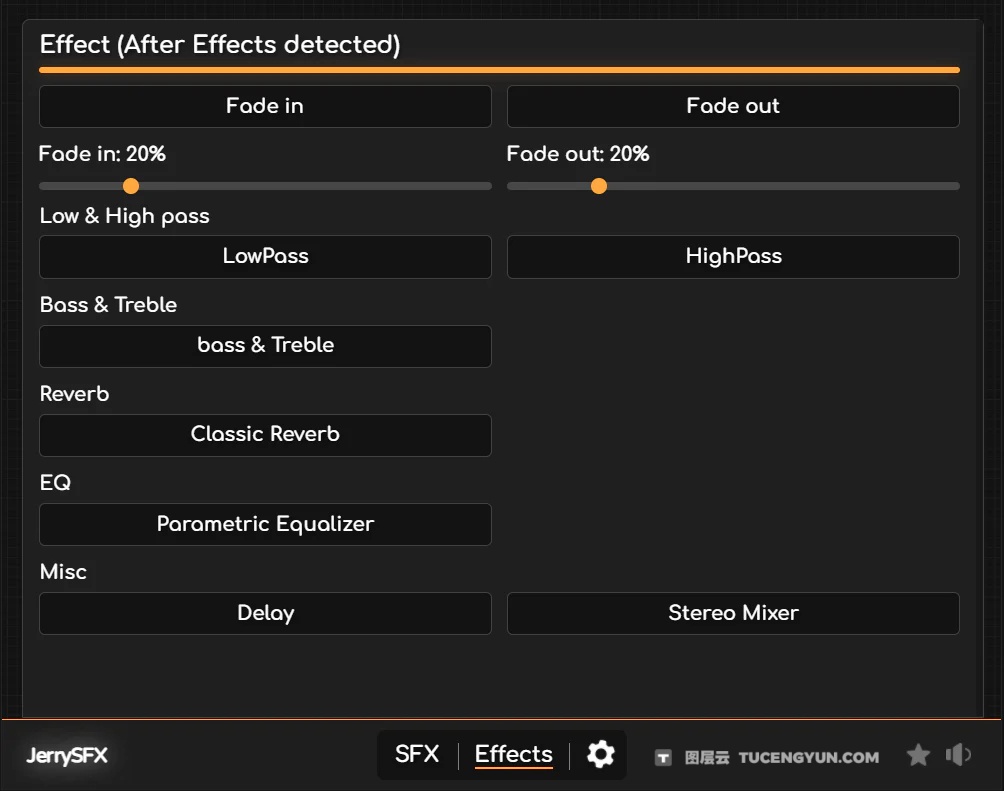Click the Fade in slider handle

click(x=131, y=186)
